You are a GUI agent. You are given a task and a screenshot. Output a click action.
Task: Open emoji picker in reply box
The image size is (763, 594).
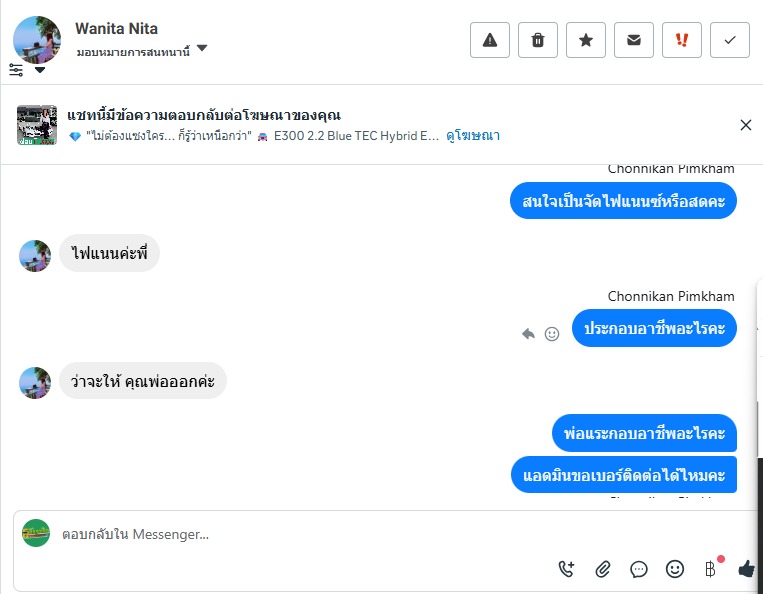(675, 569)
